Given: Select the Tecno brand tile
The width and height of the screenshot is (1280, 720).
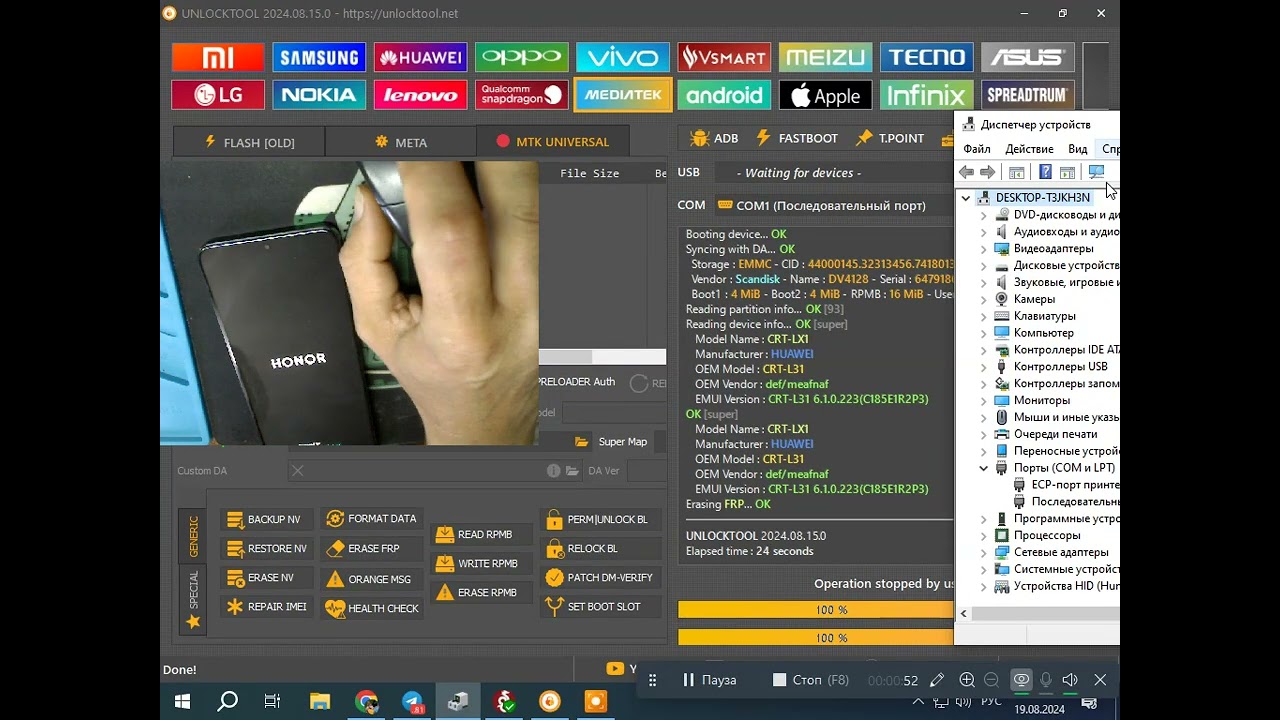Looking at the screenshot, I should click(926, 57).
